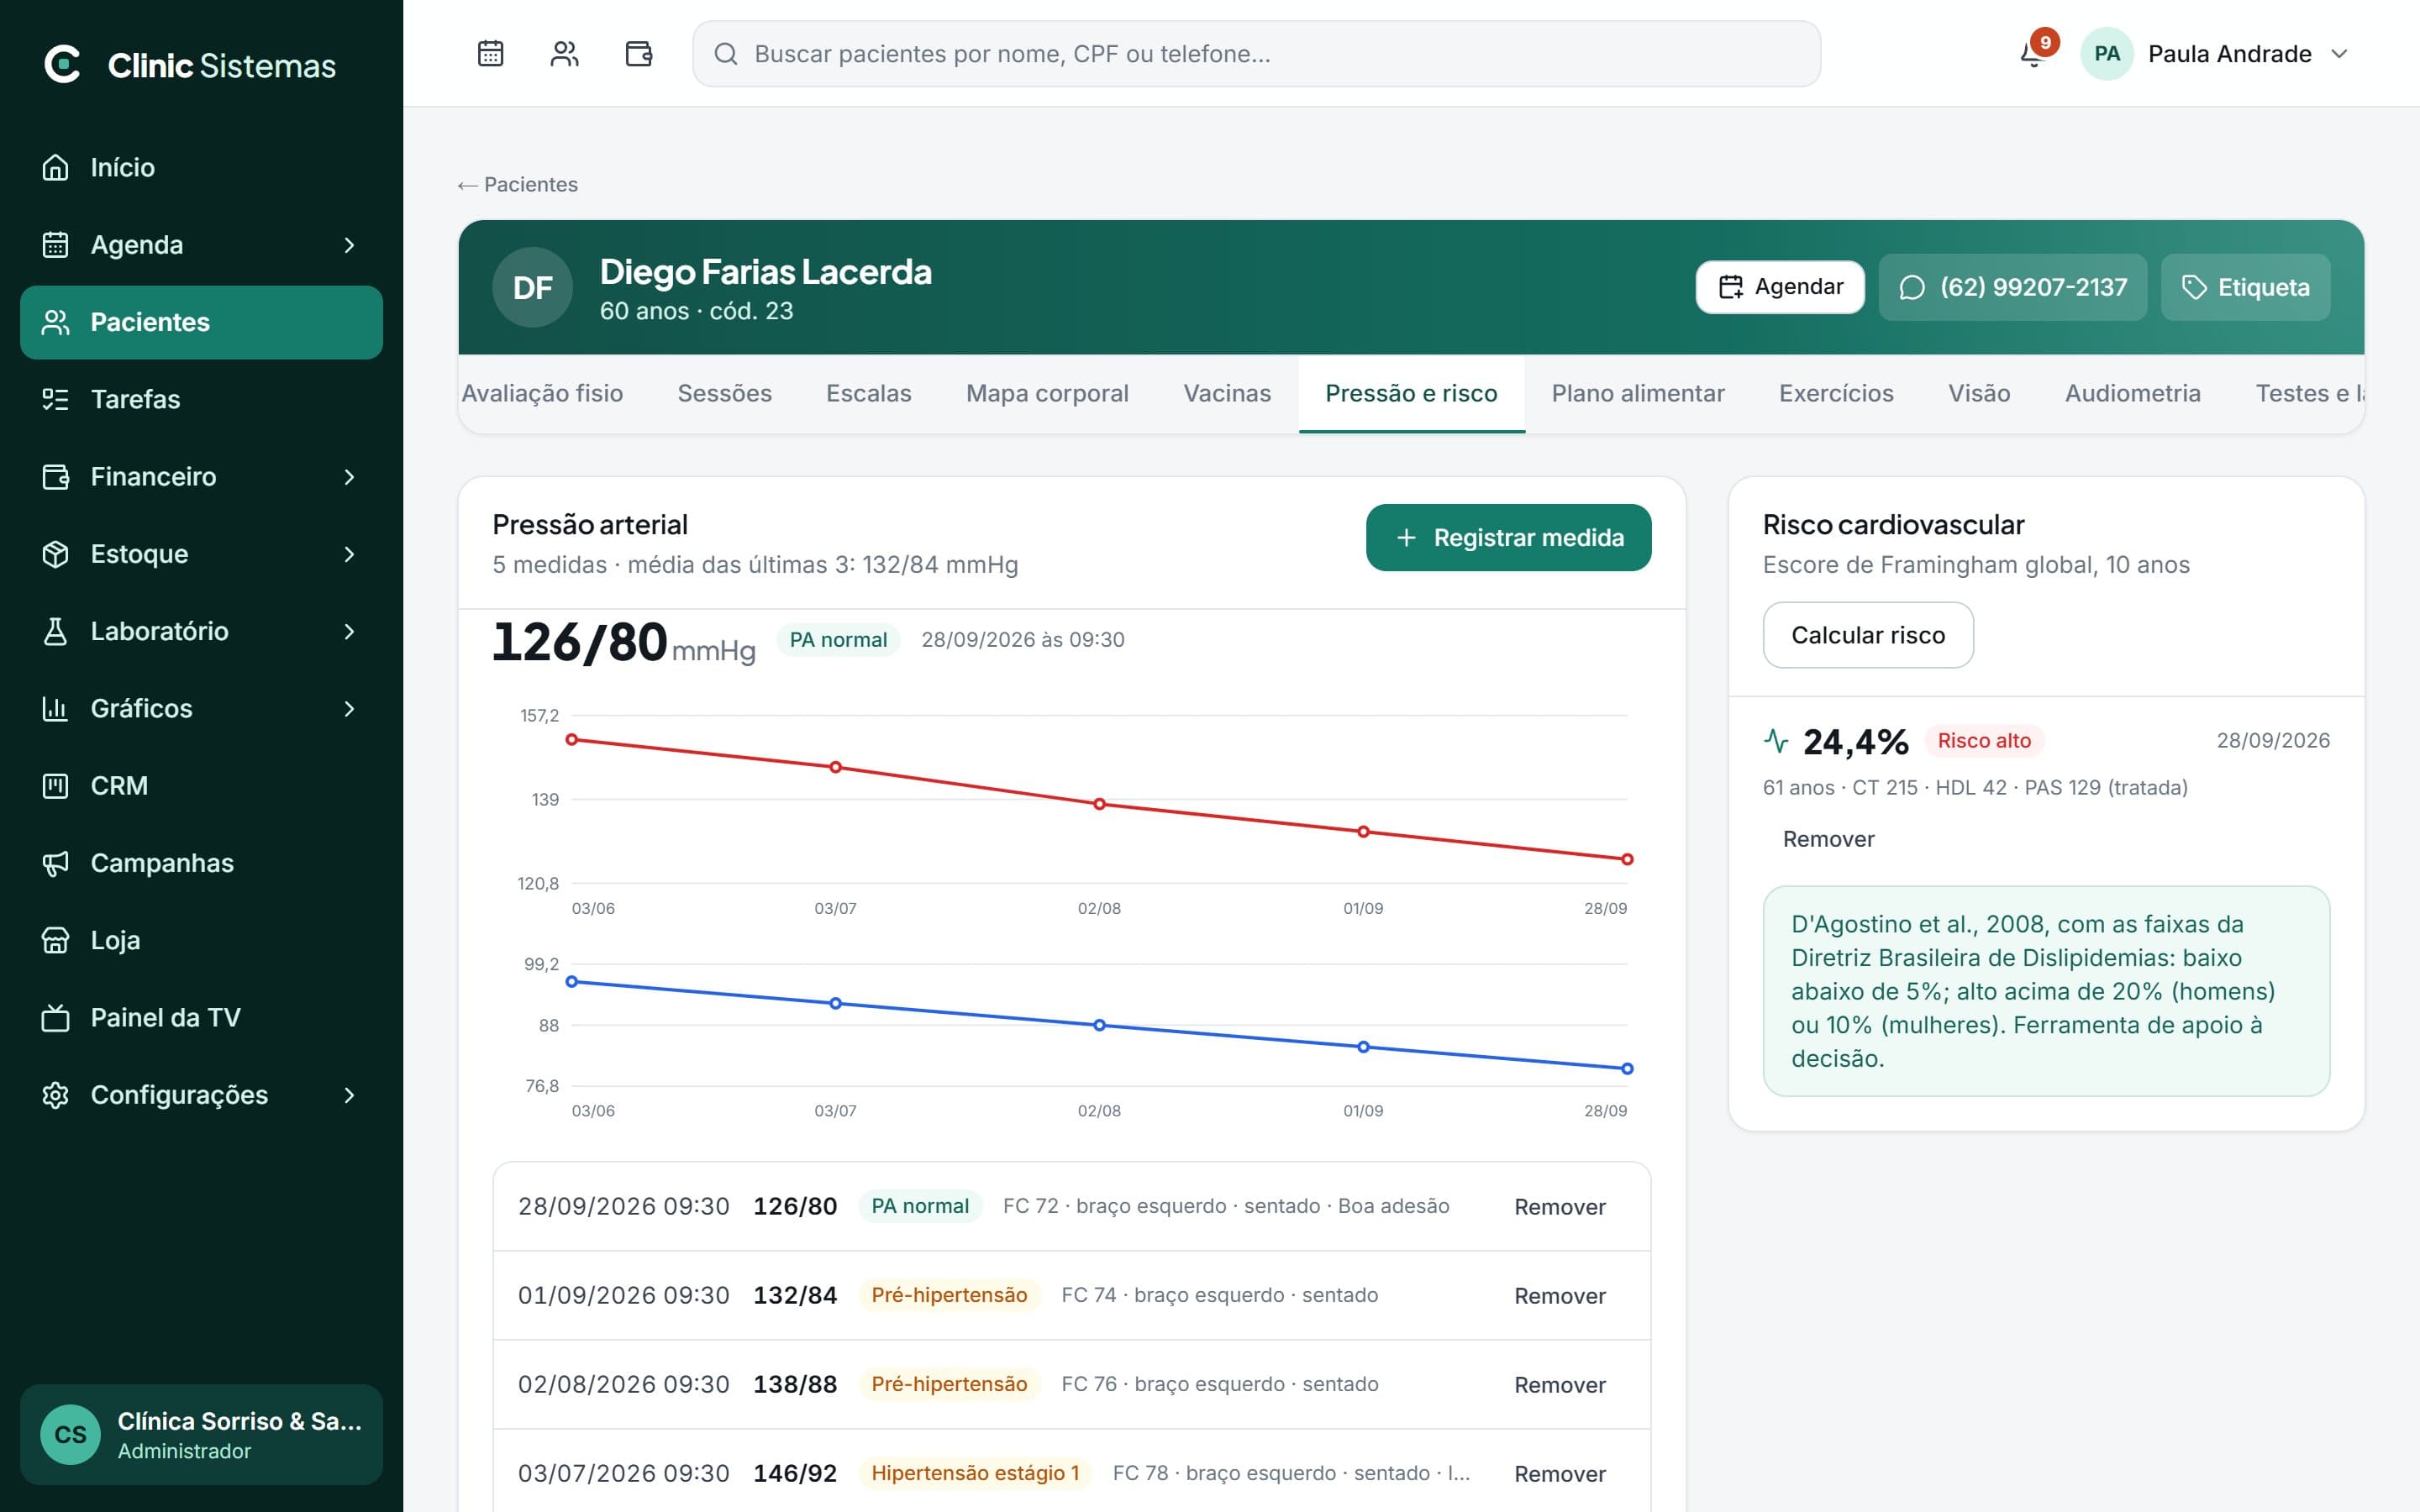Click the phone (62) 99207-2137 button

(2012, 287)
